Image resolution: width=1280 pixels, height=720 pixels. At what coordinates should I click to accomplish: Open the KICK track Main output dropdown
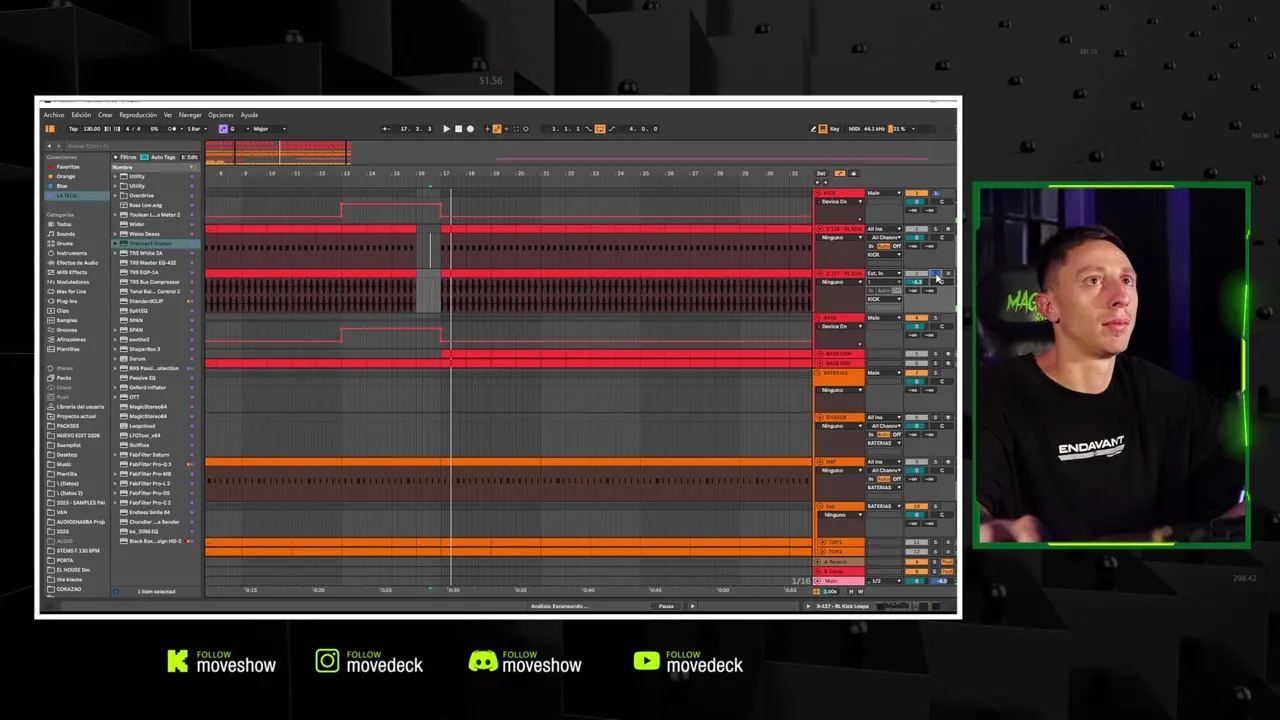click(884, 193)
